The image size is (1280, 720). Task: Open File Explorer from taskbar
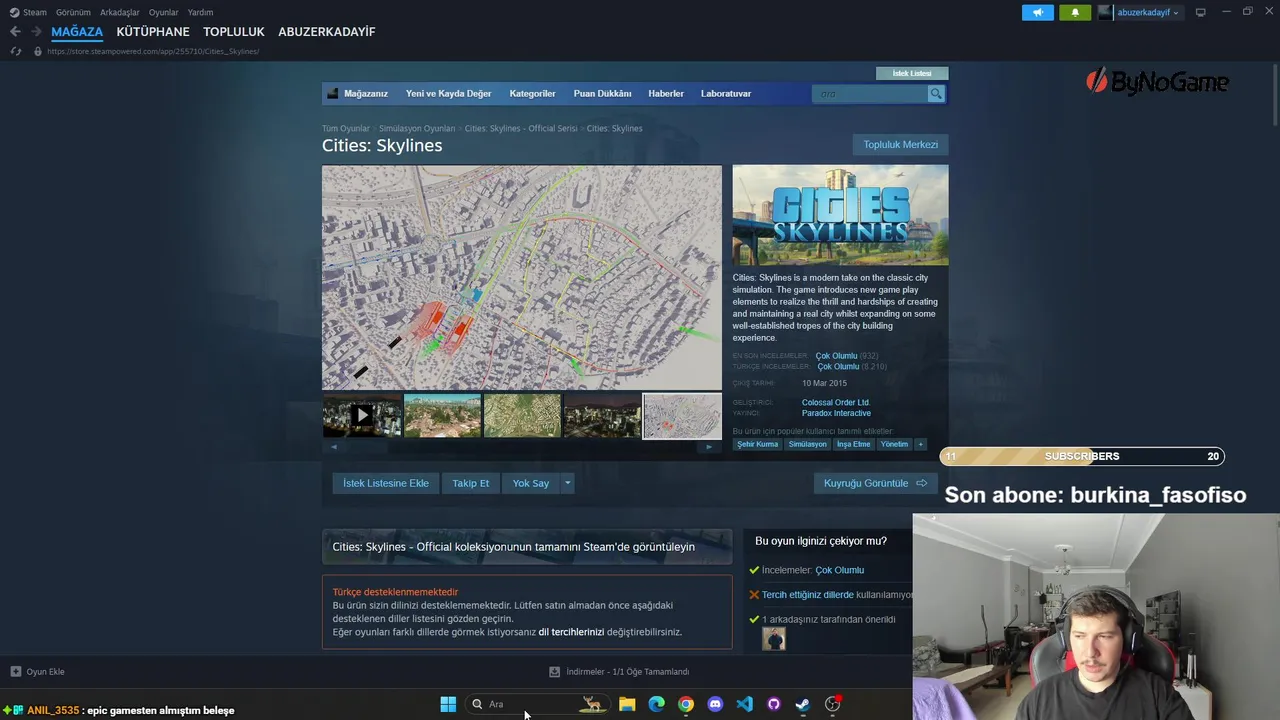coord(627,704)
